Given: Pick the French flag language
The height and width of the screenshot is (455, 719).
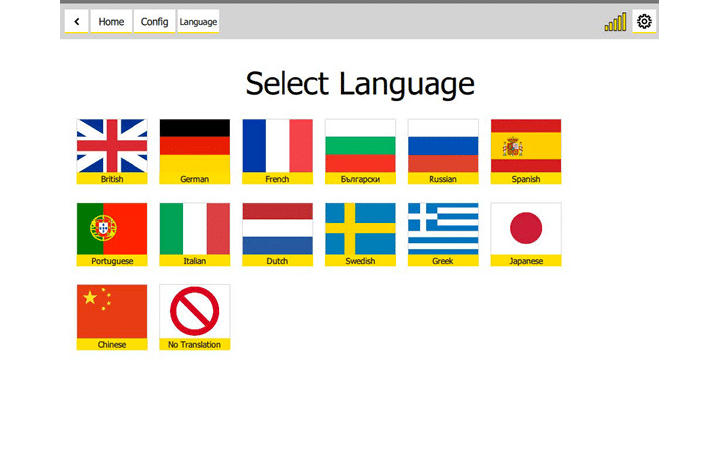Looking at the screenshot, I should point(277,151).
